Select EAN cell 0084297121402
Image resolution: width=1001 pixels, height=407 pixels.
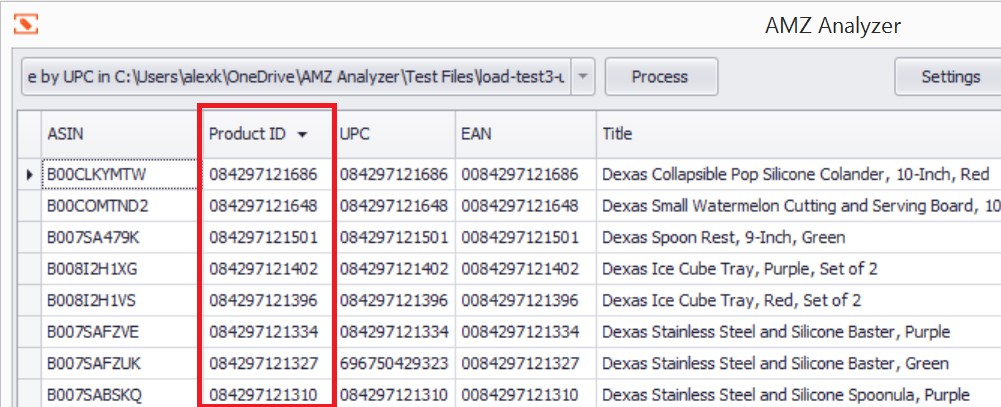coord(526,269)
